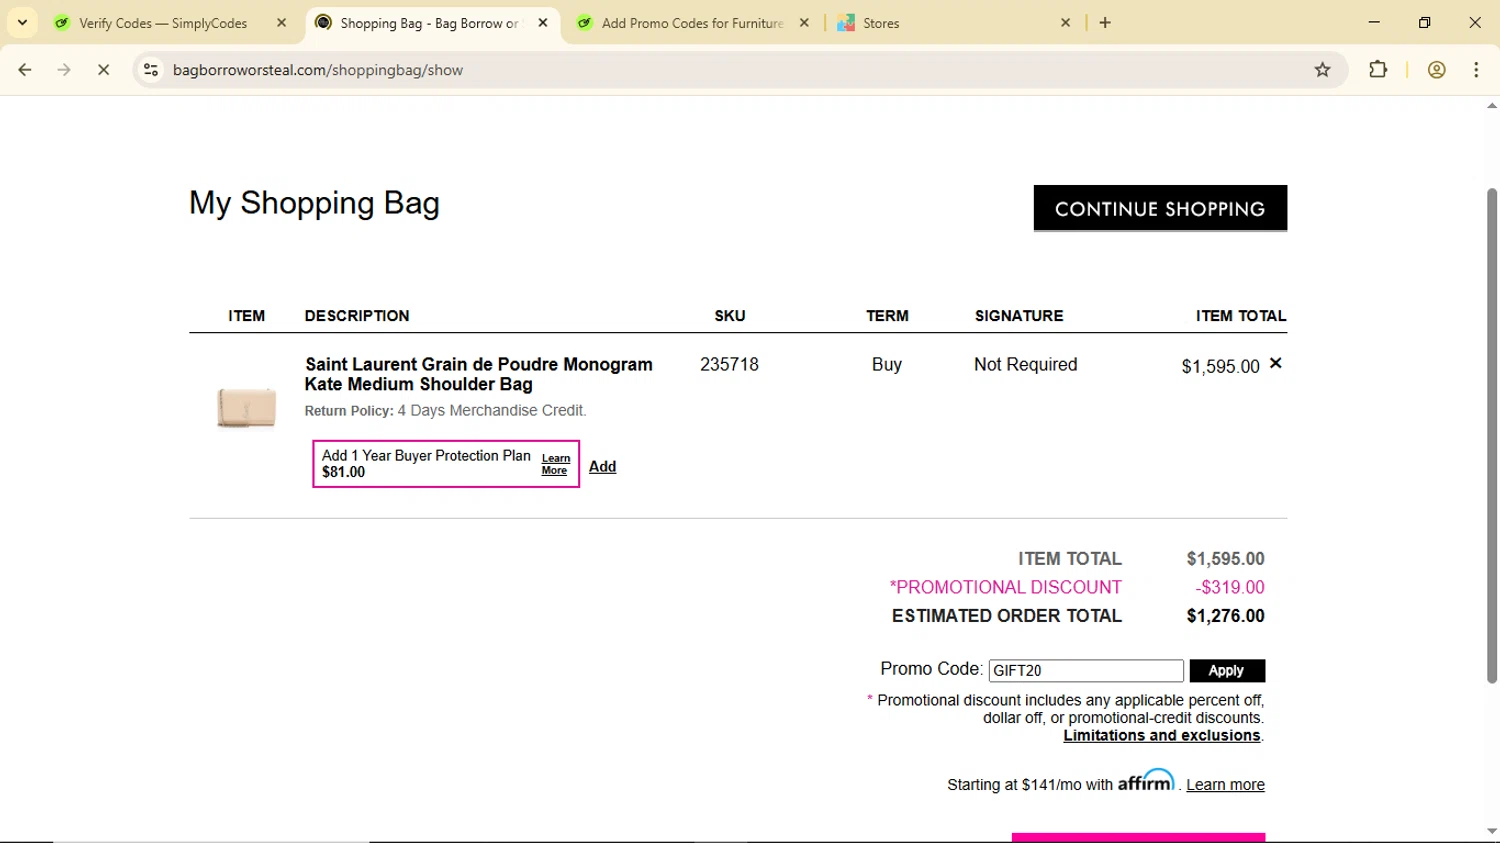Click the -$319.00 promotional discount amount

pyautogui.click(x=1229, y=587)
